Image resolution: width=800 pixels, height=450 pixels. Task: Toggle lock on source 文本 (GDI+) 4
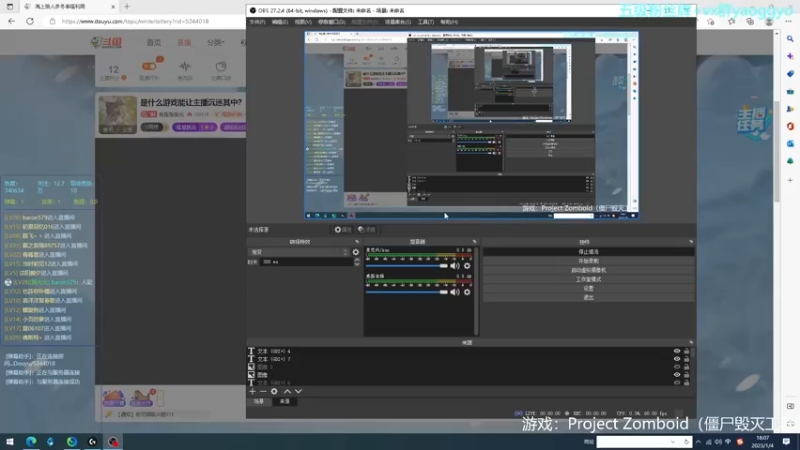click(686, 351)
